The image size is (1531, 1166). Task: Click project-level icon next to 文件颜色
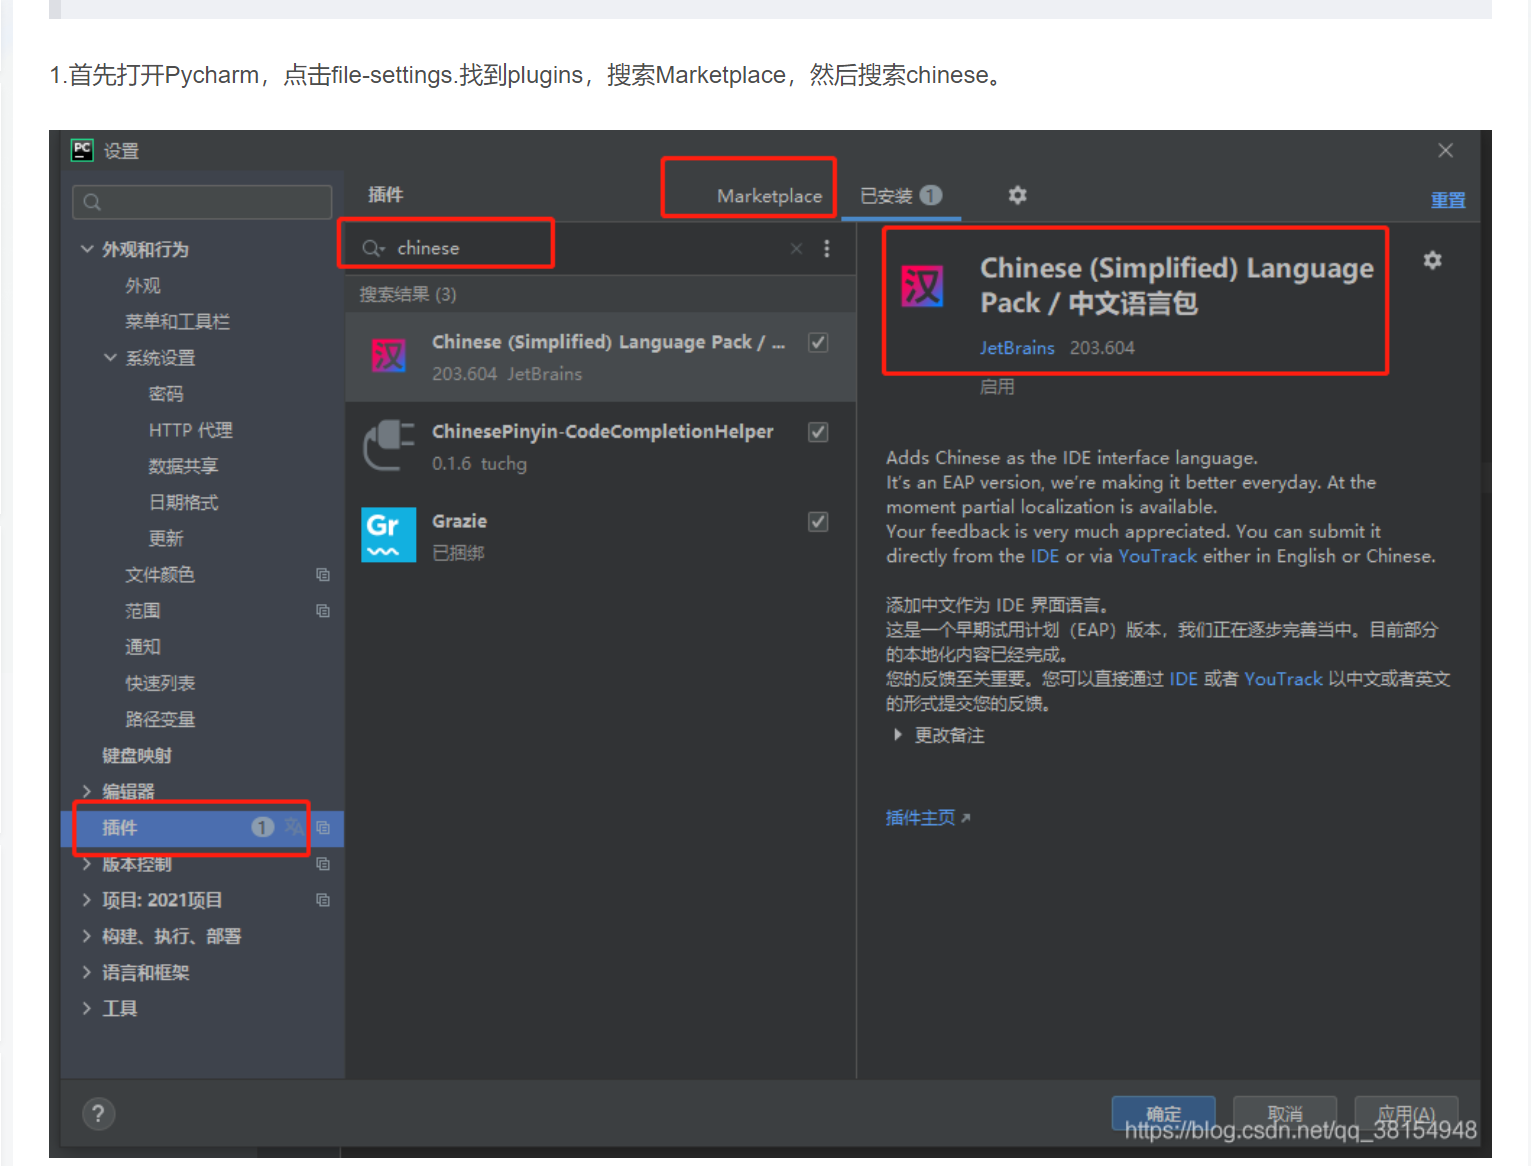pos(322,574)
